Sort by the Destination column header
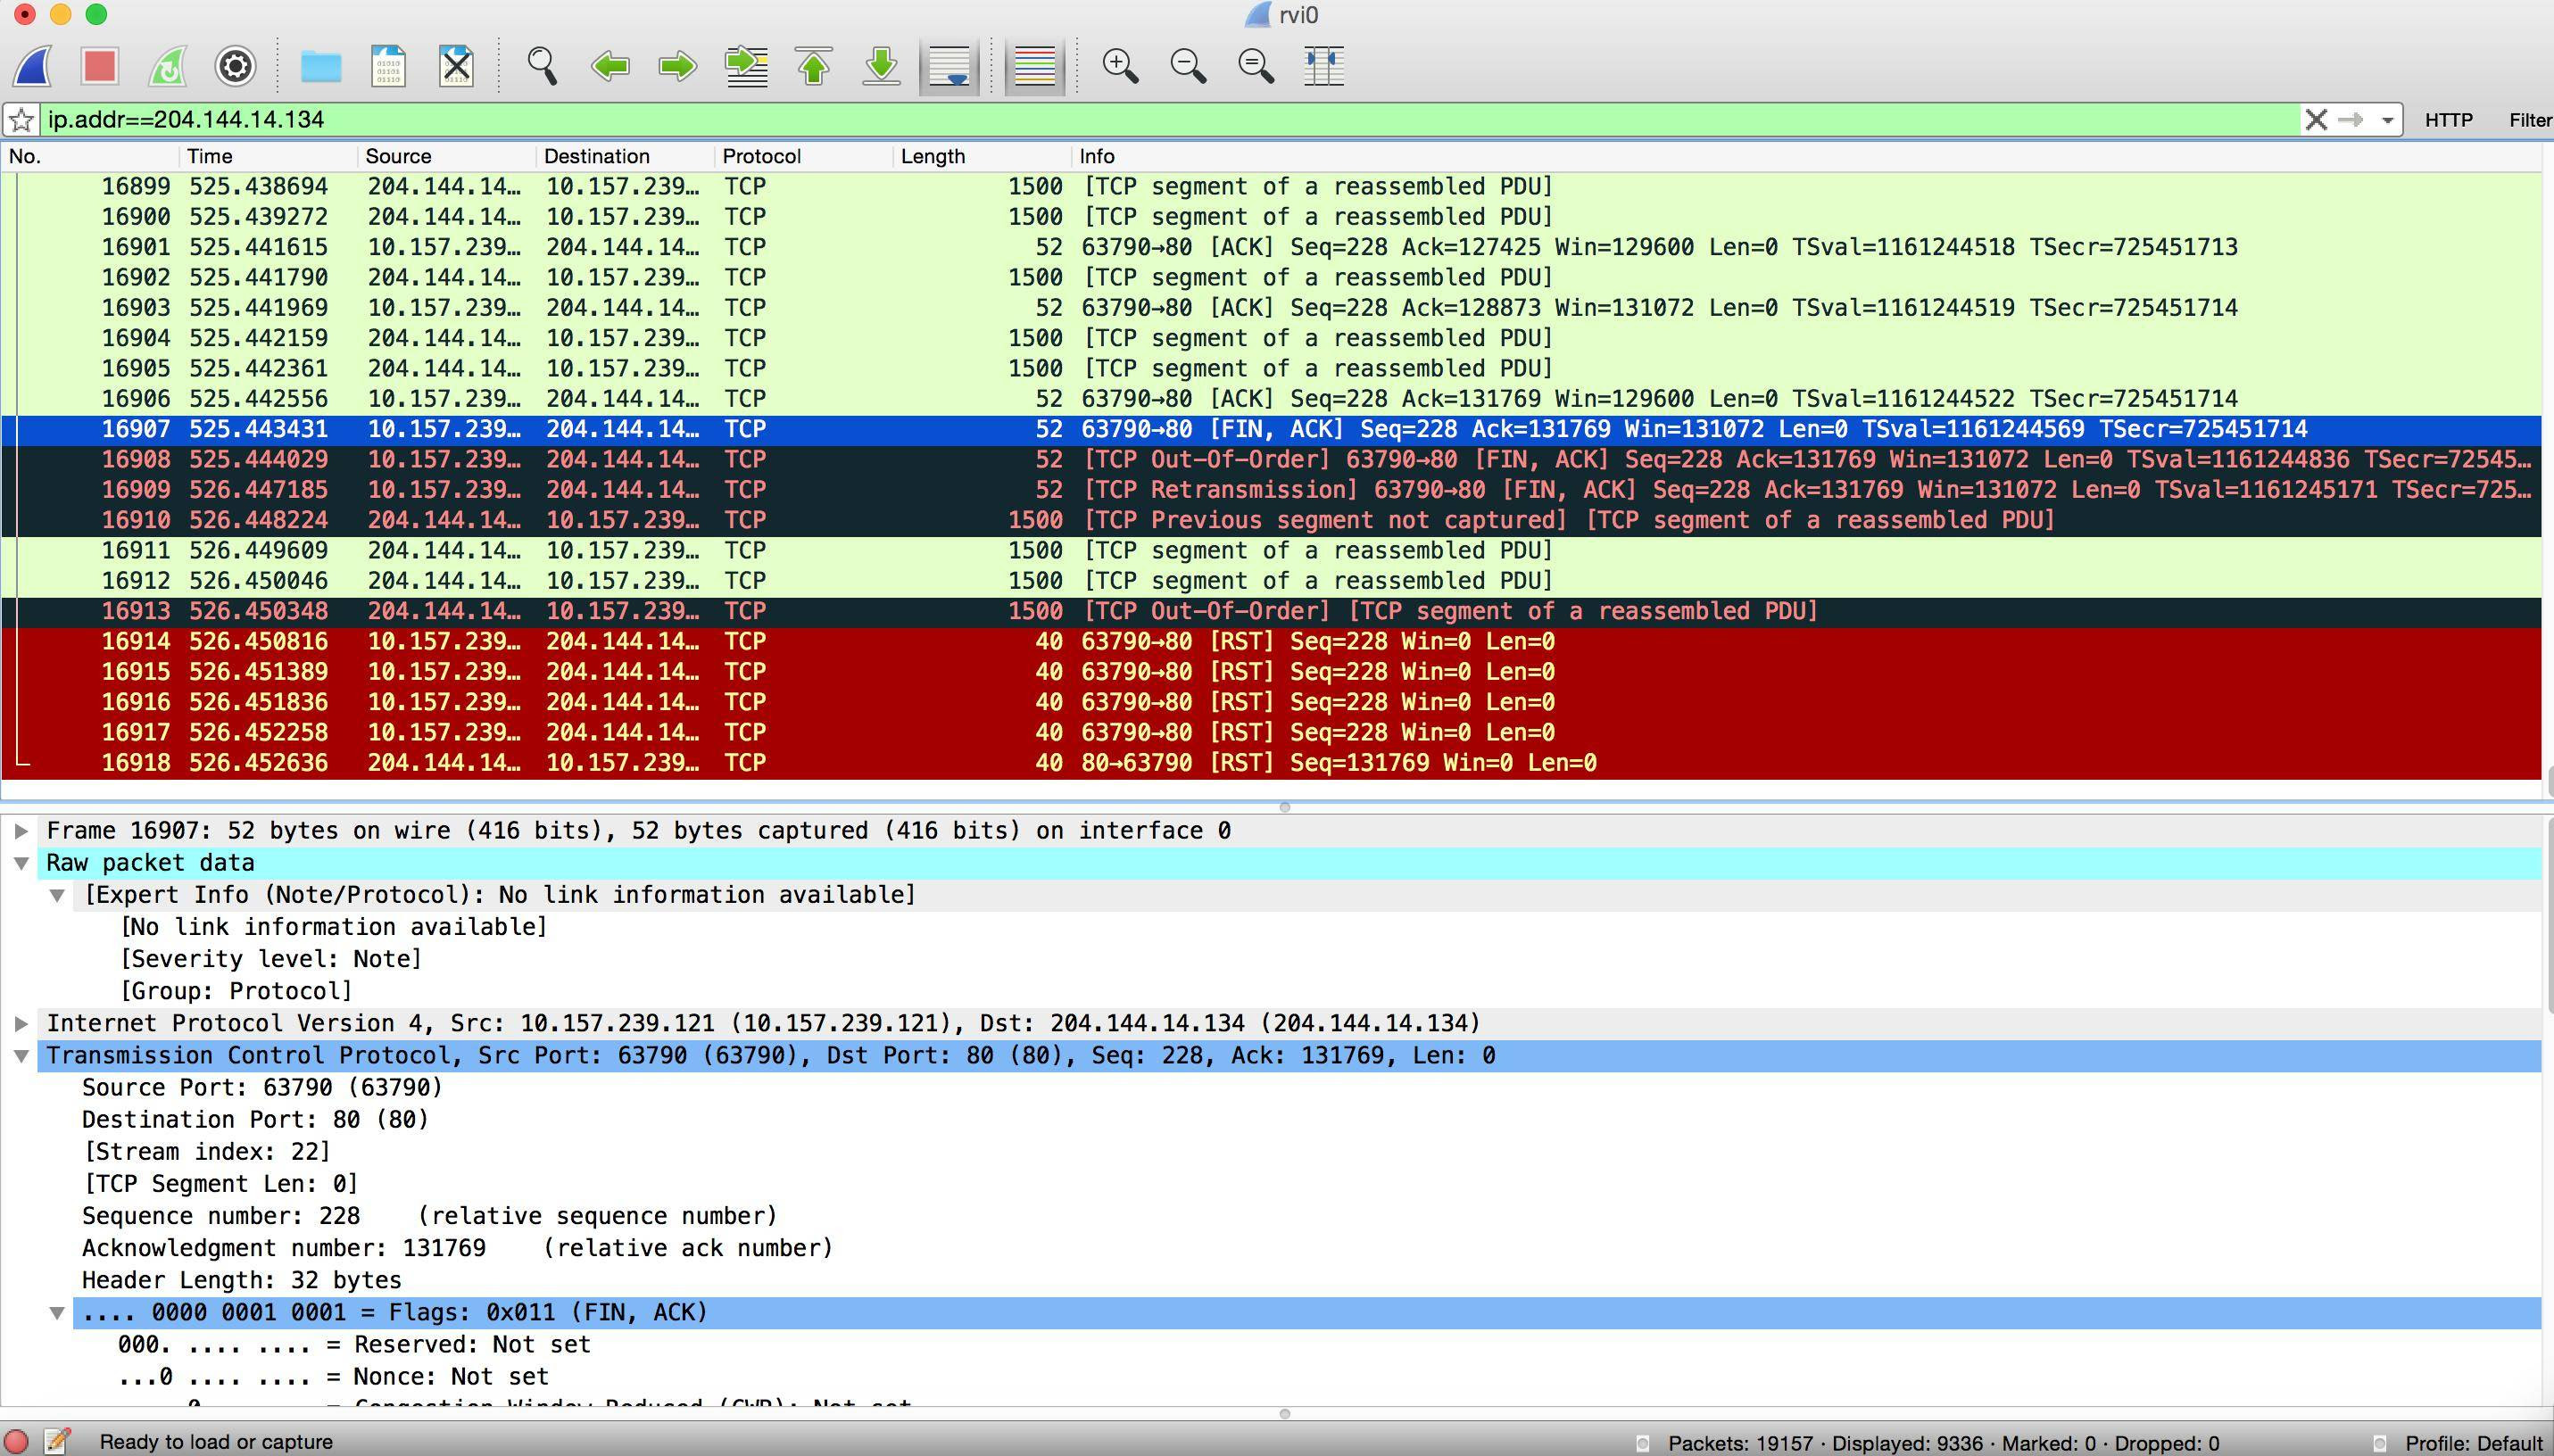2554x1456 pixels. [625, 156]
